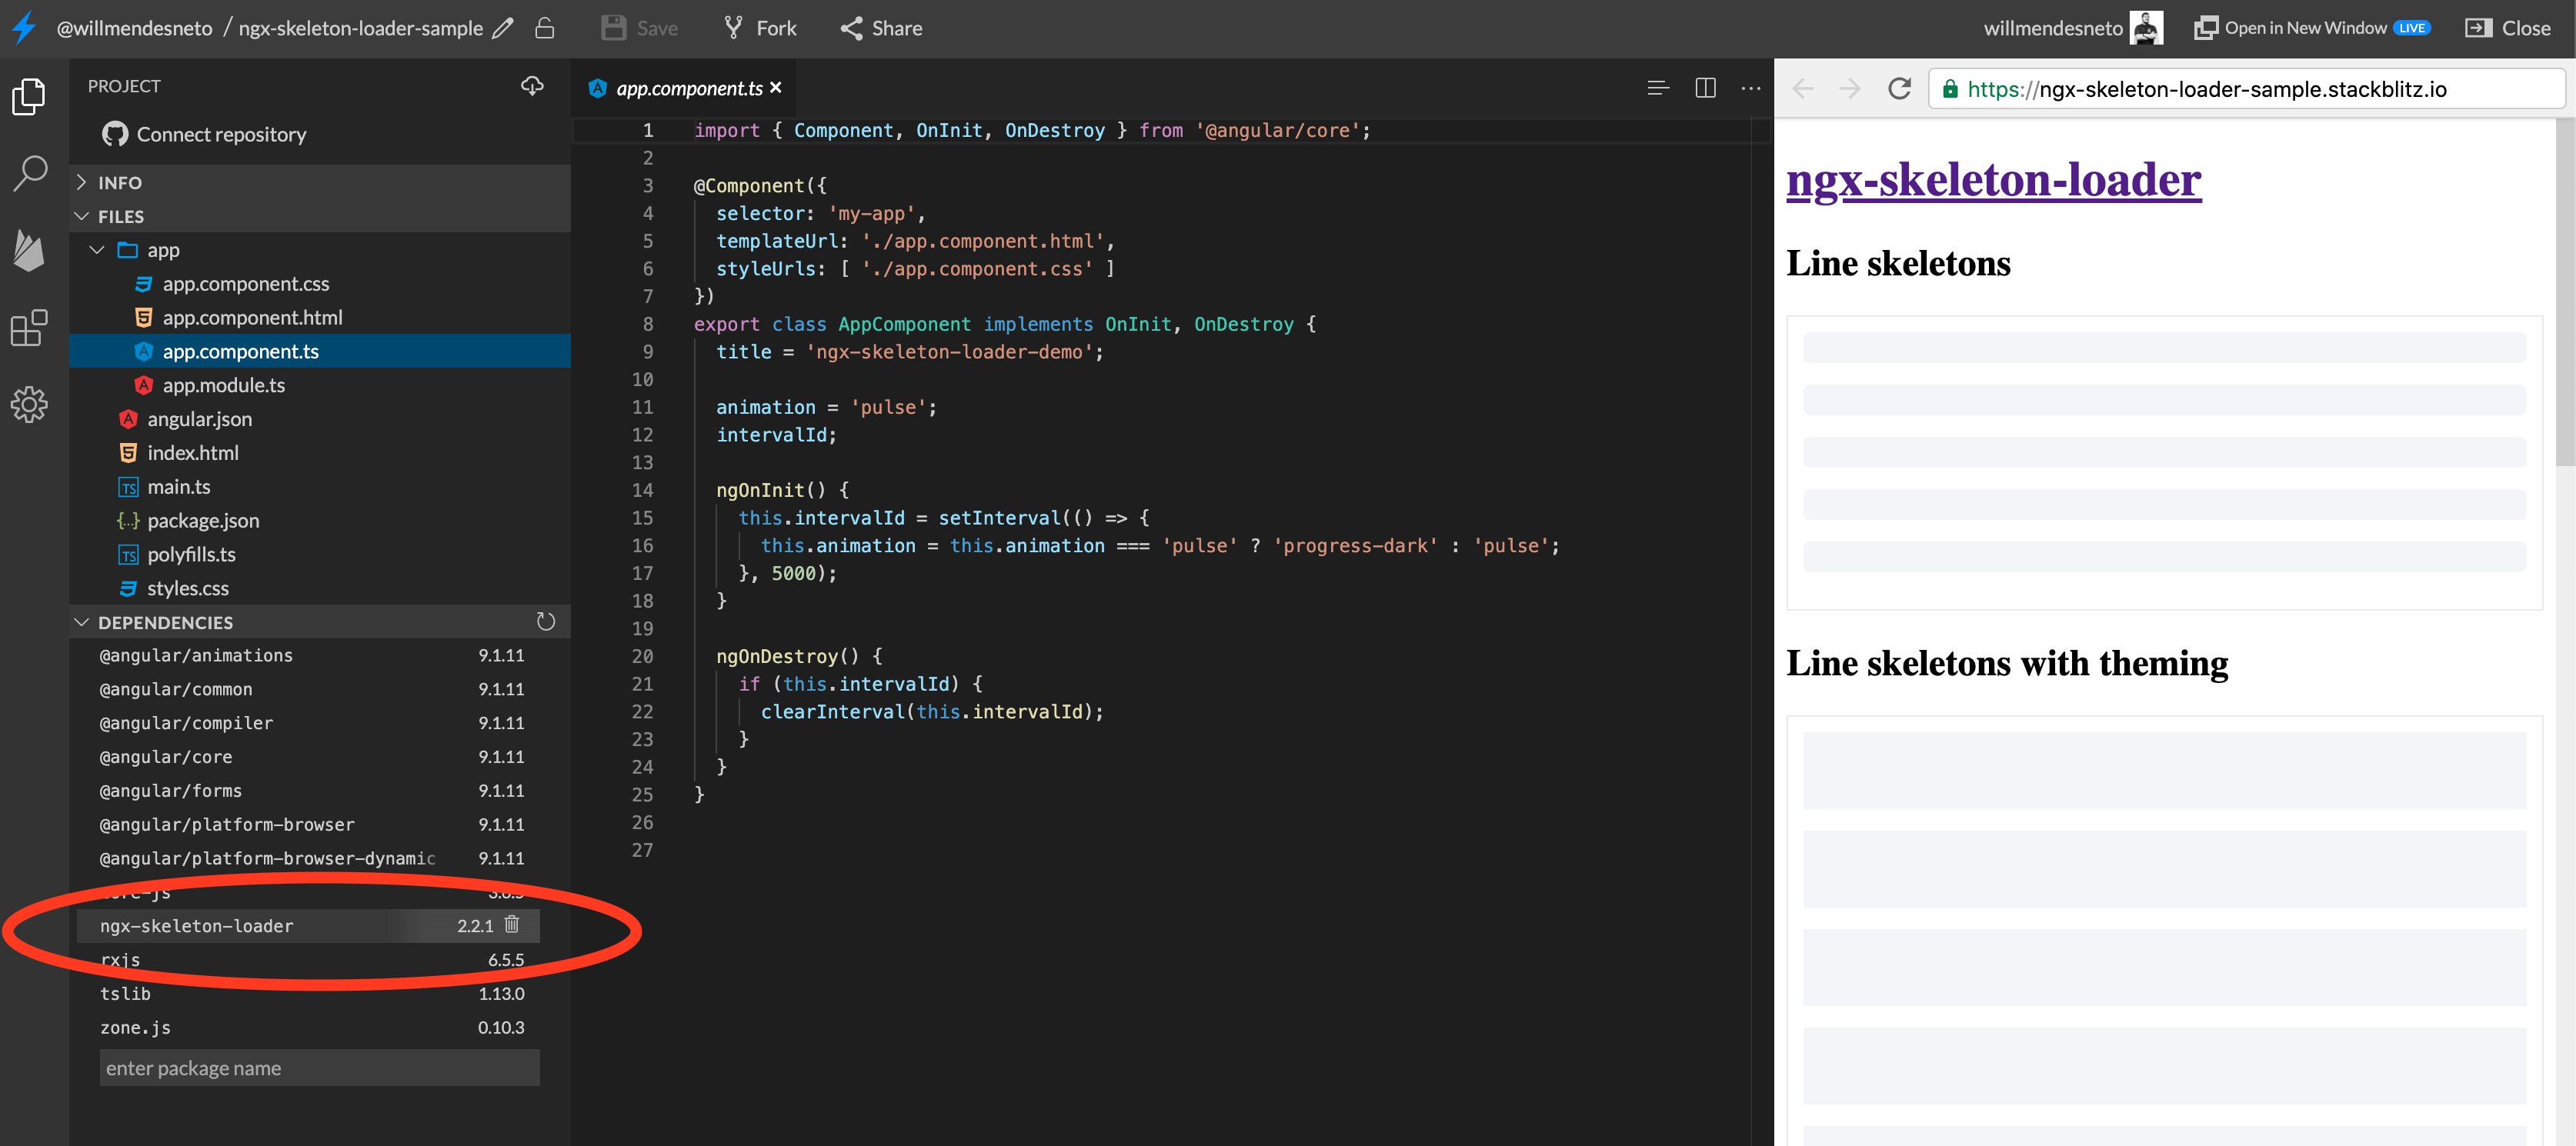Collapse the FILES section
The image size is (2576, 1146).
point(82,216)
